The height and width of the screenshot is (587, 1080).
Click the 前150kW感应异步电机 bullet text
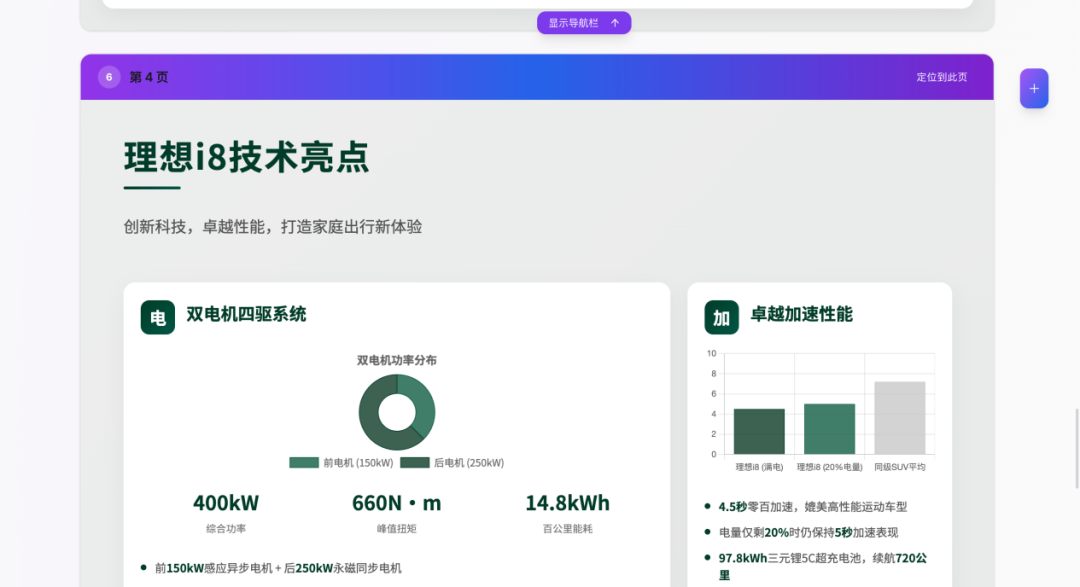click(x=278, y=568)
